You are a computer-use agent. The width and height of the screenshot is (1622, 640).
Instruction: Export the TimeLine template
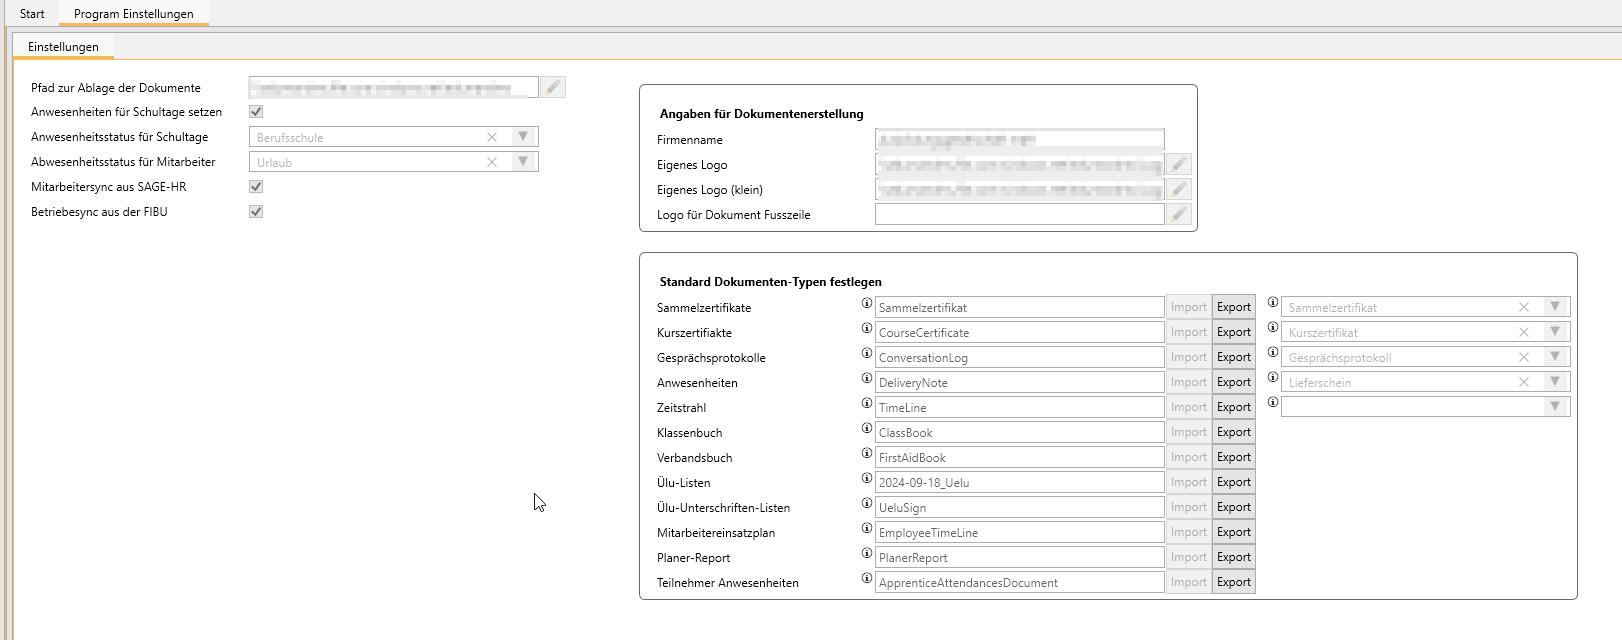(x=1234, y=407)
